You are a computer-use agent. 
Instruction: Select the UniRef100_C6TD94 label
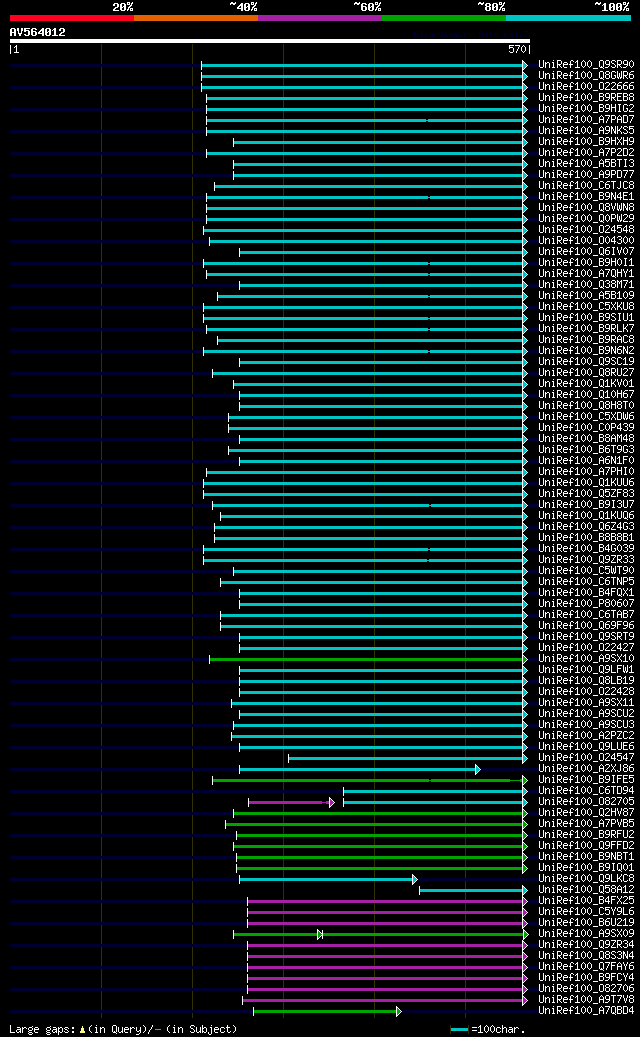[586, 790]
